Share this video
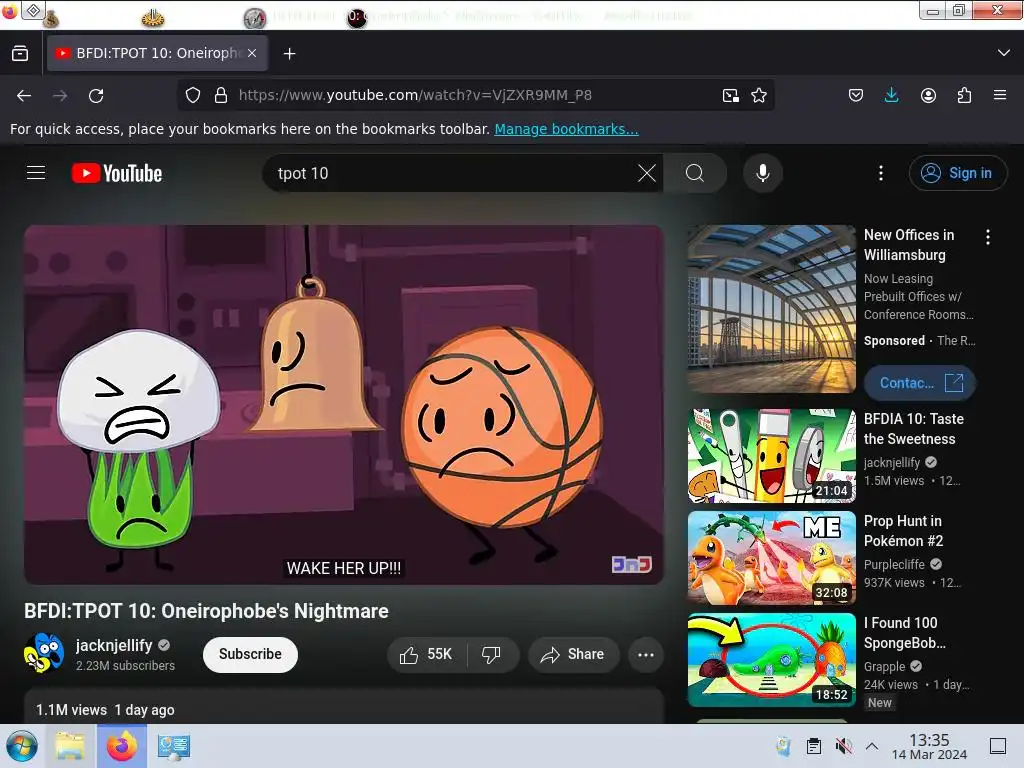The image size is (1024, 768). click(x=573, y=654)
